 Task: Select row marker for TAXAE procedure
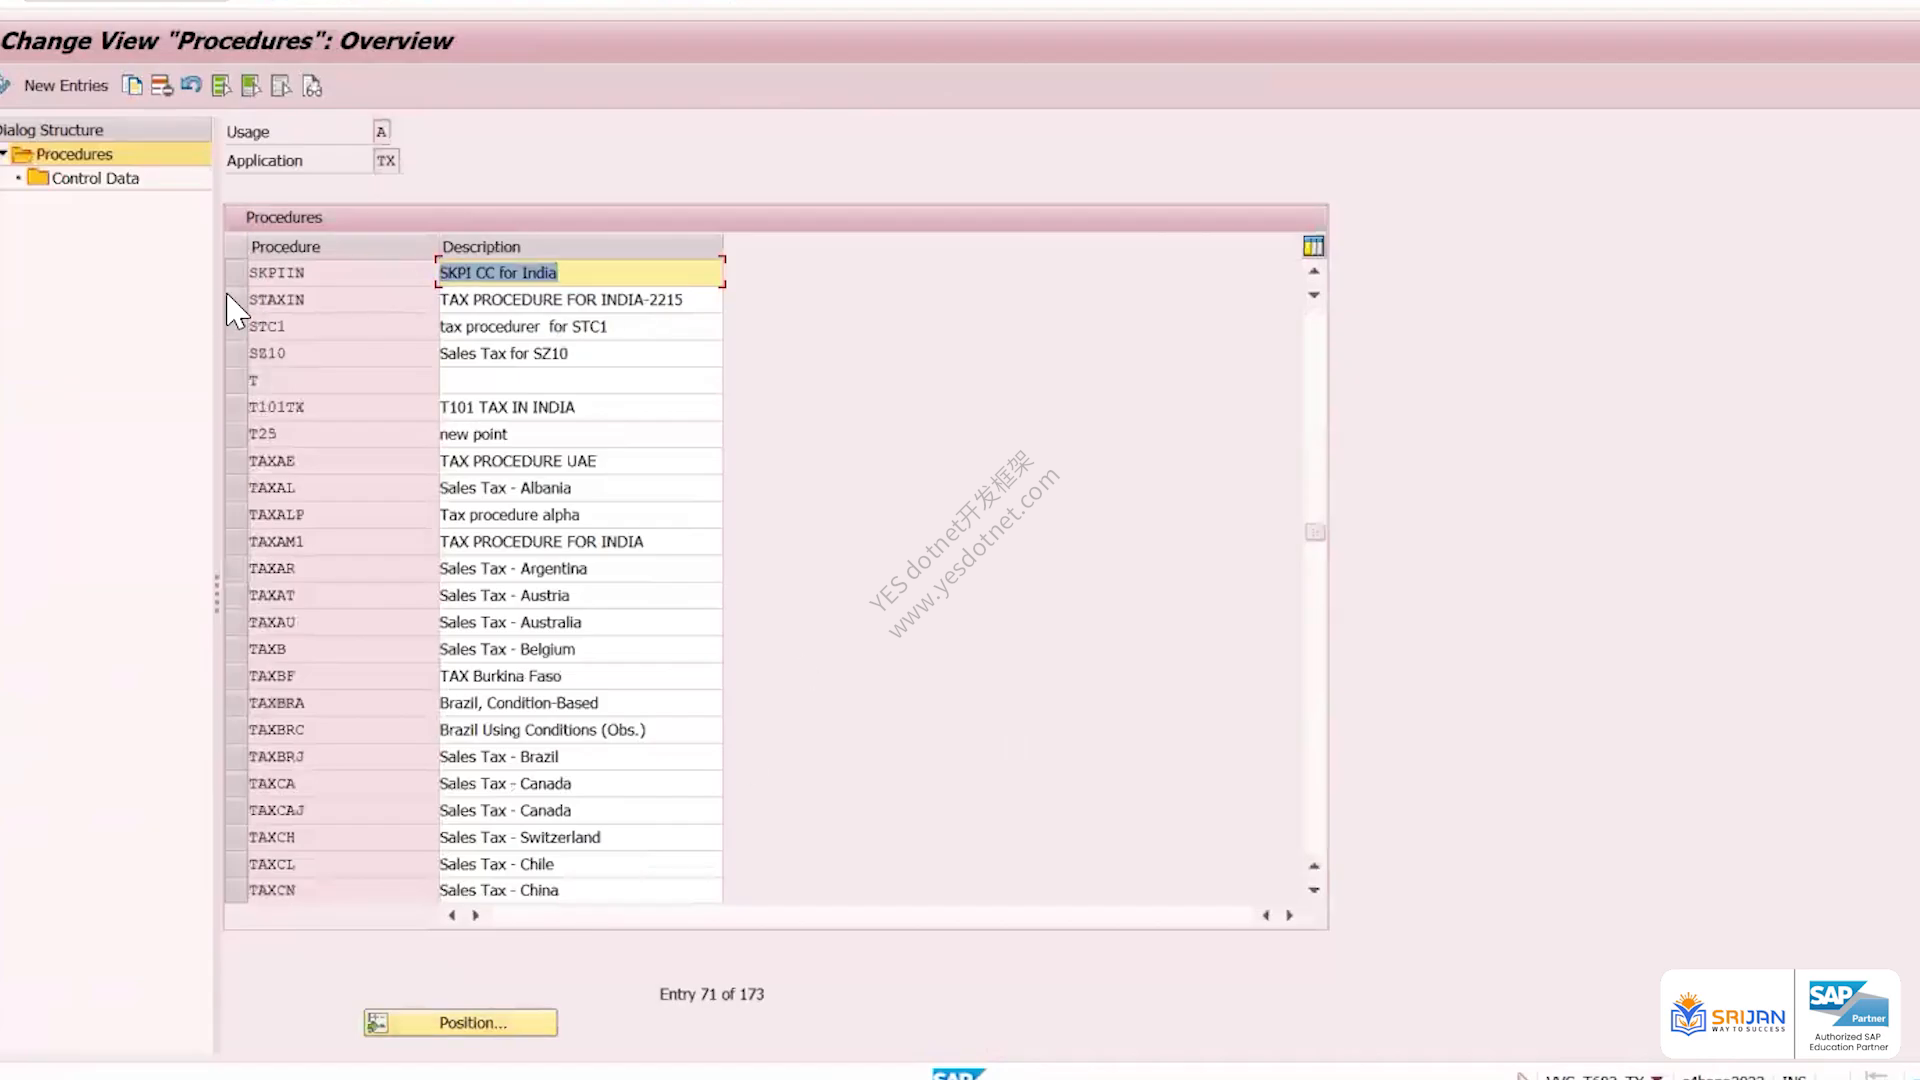pyautogui.click(x=236, y=461)
